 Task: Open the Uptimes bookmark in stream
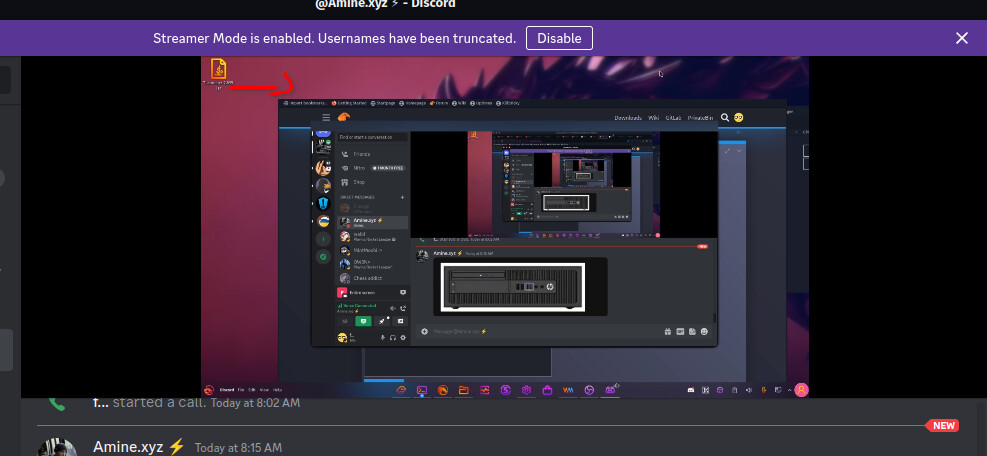[482, 103]
